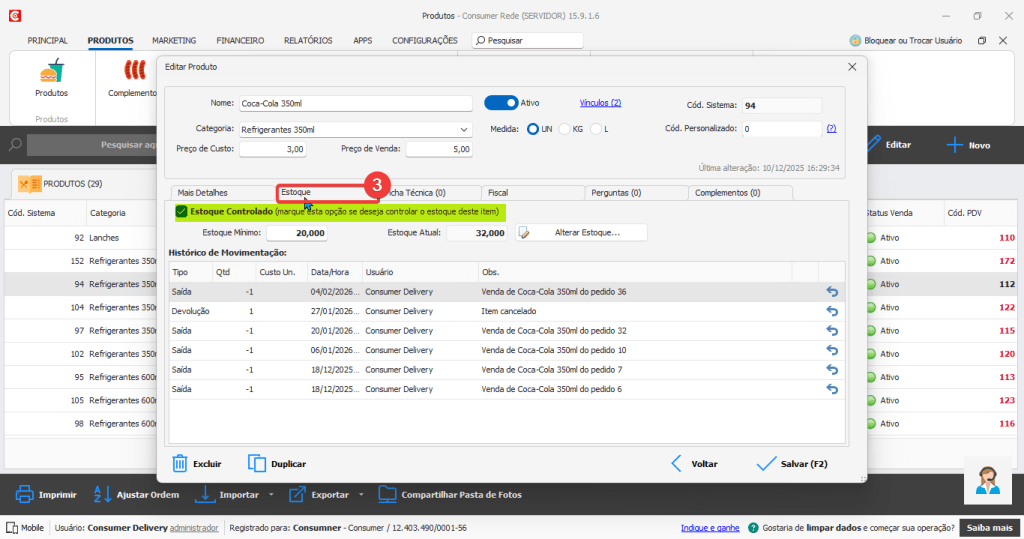
Task: Click the Imprimir printer icon
Action: (x=24, y=494)
